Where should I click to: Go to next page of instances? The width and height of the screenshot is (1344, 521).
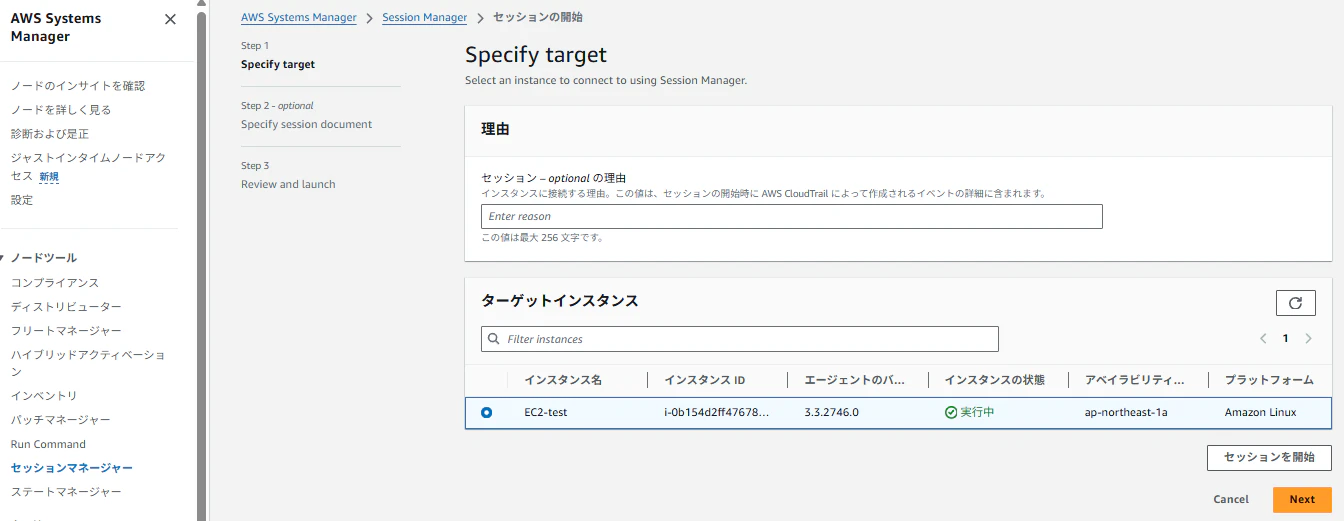(1308, 339)
